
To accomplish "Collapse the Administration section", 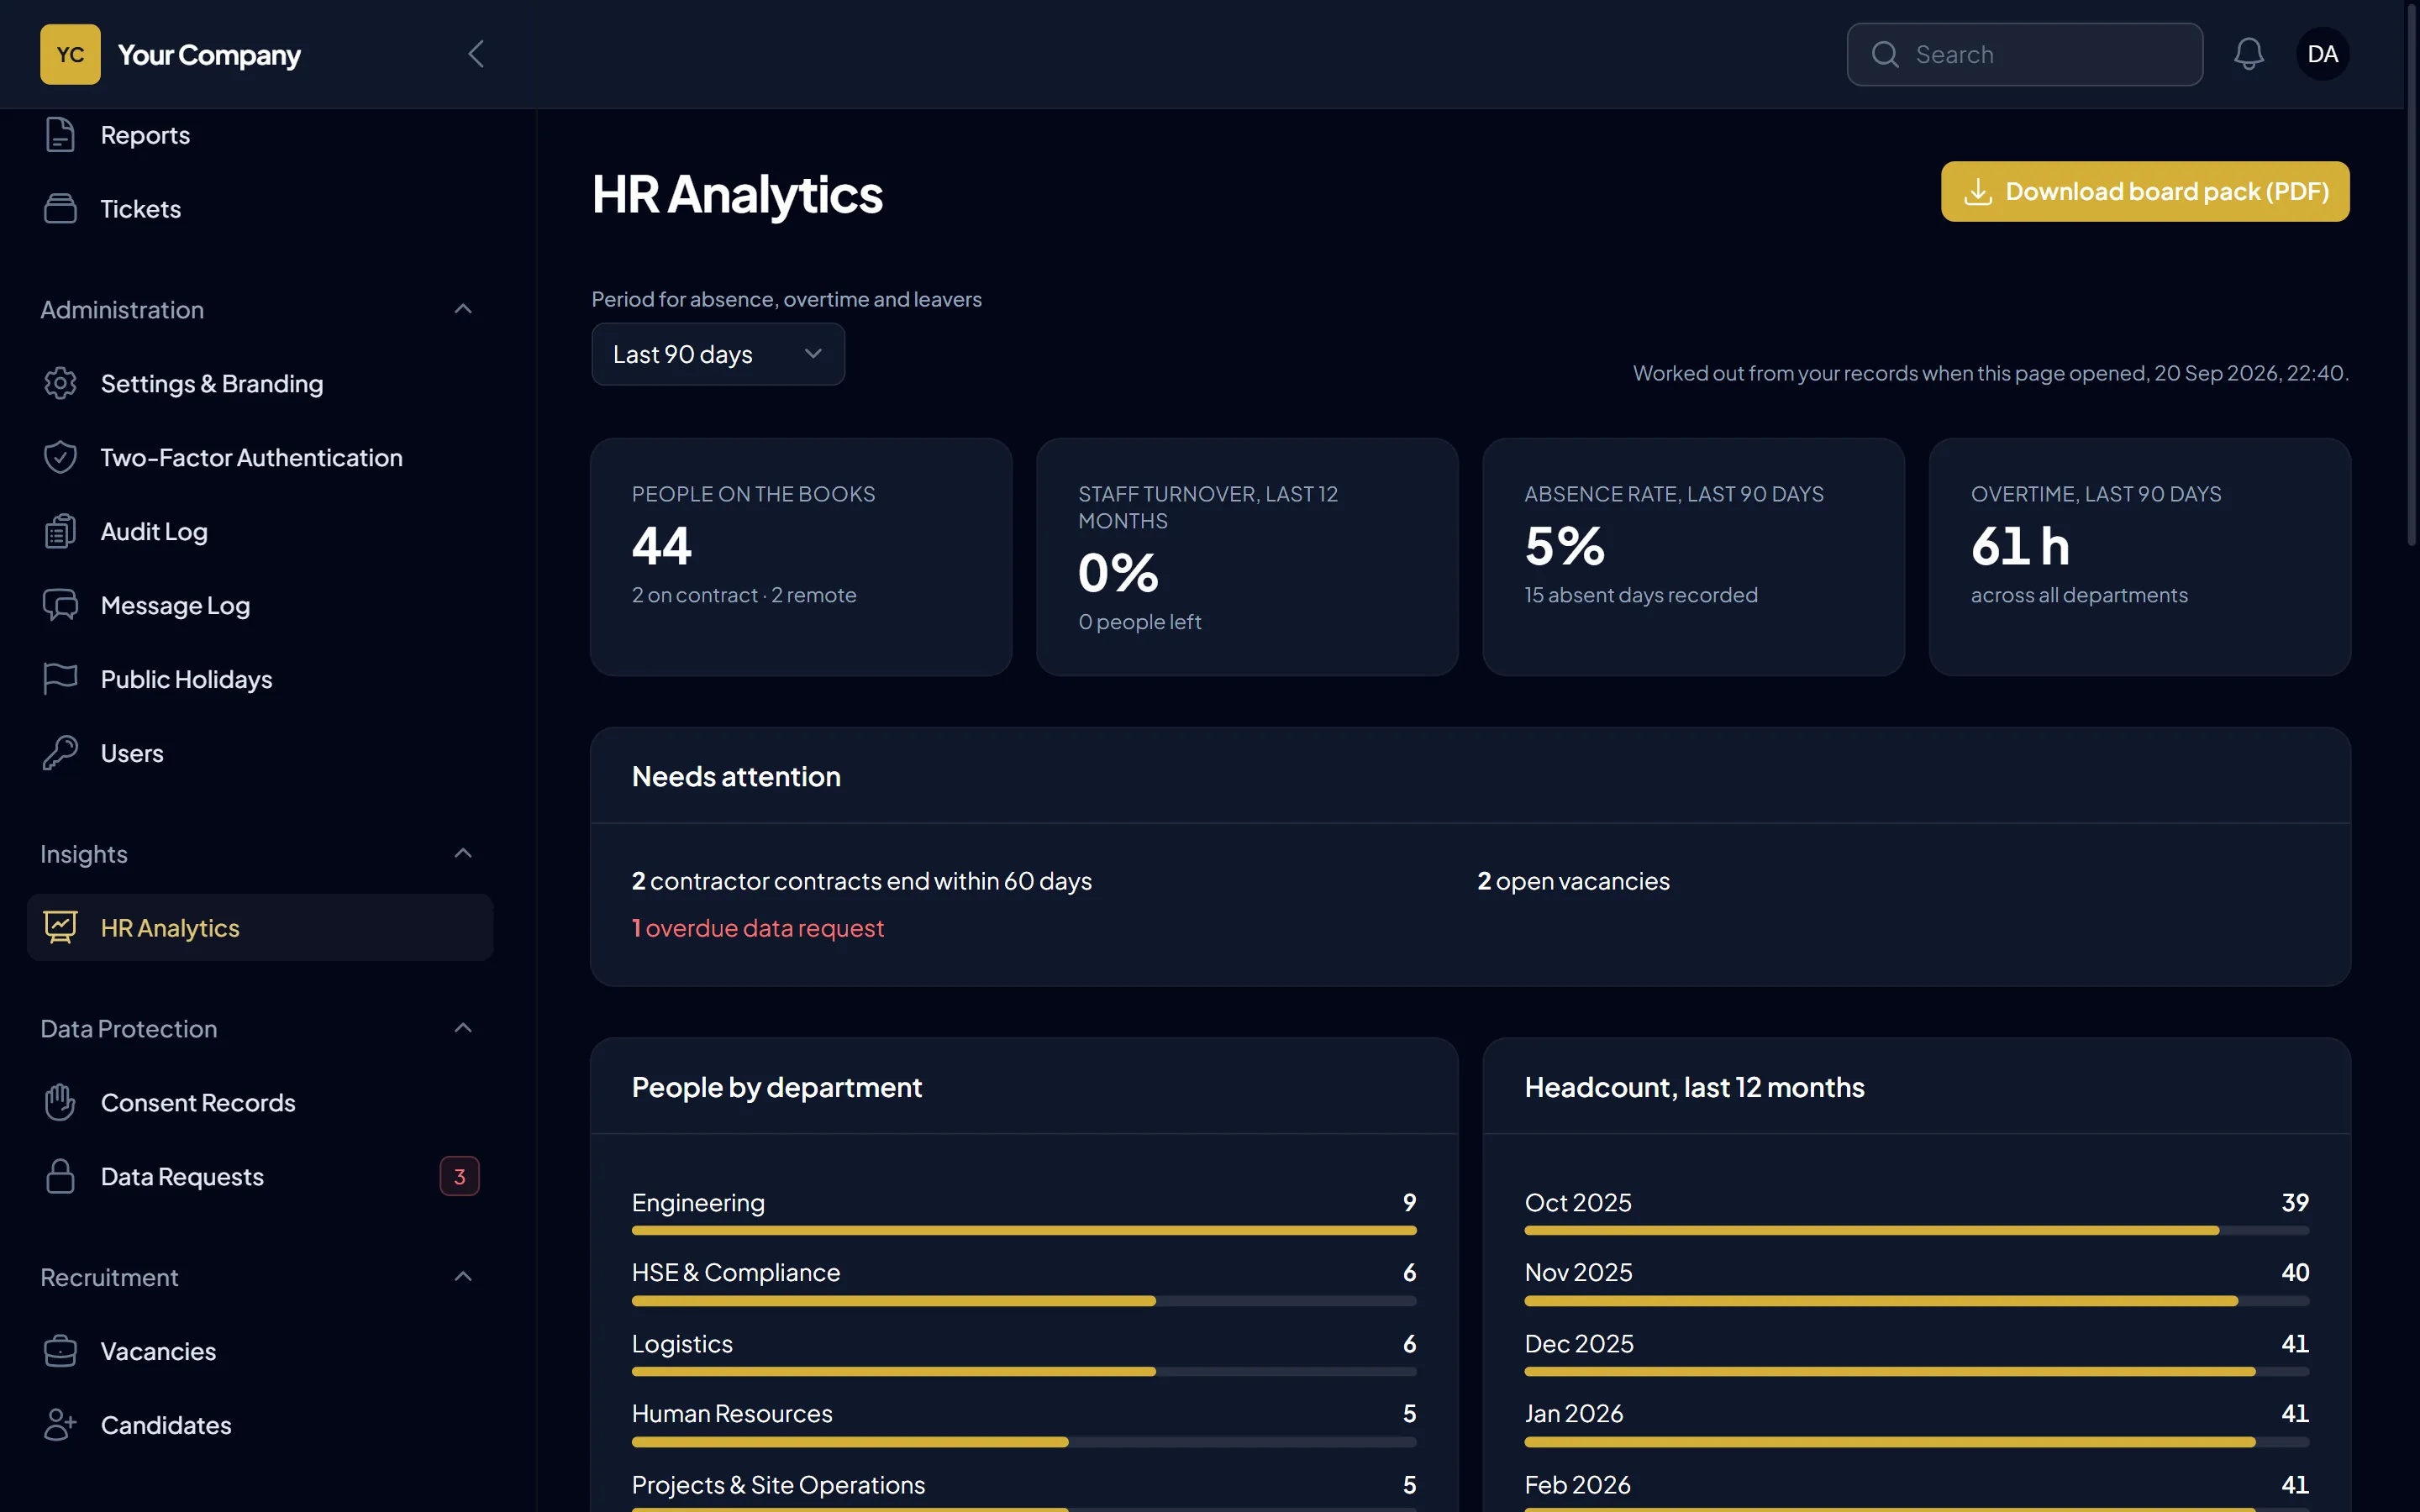I will click(x=463, y=309).
